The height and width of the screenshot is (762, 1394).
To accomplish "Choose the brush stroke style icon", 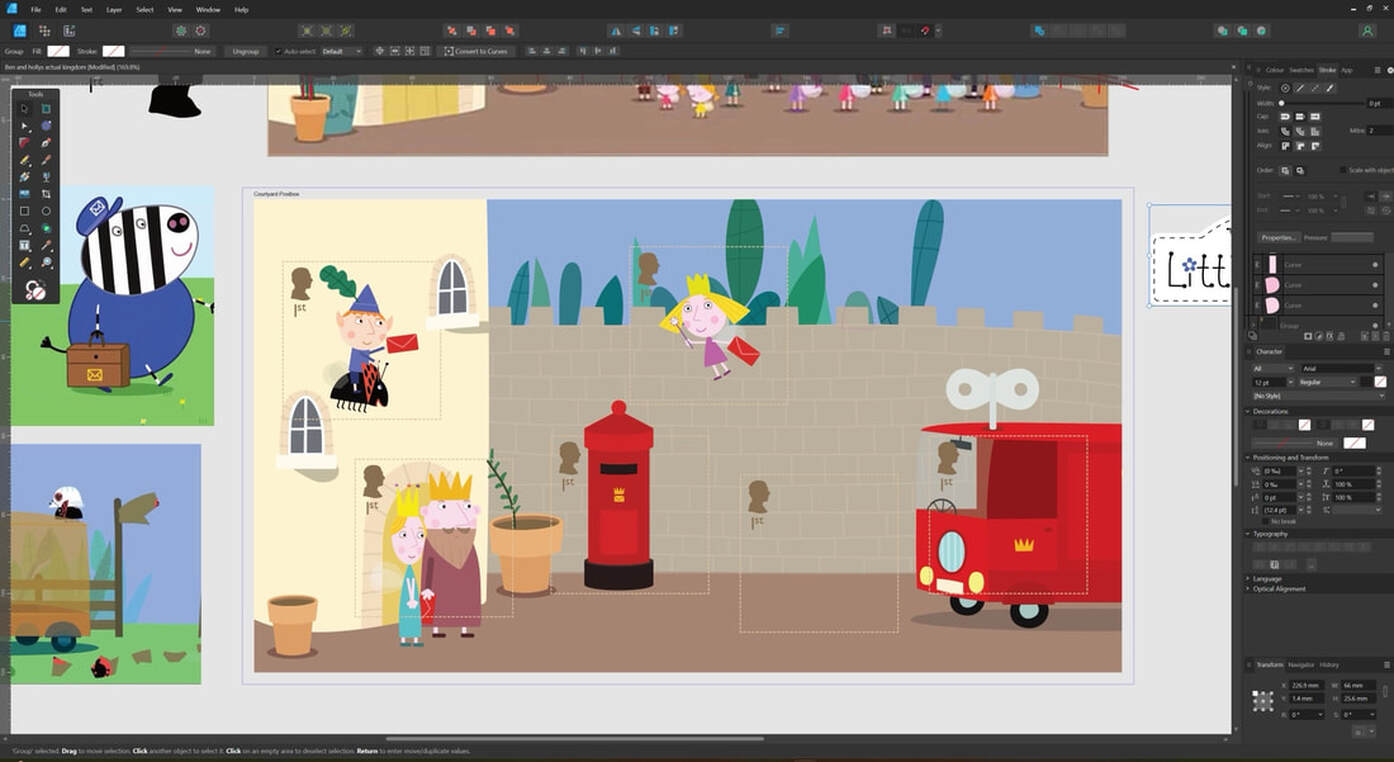I will (x=1331, y=88).
